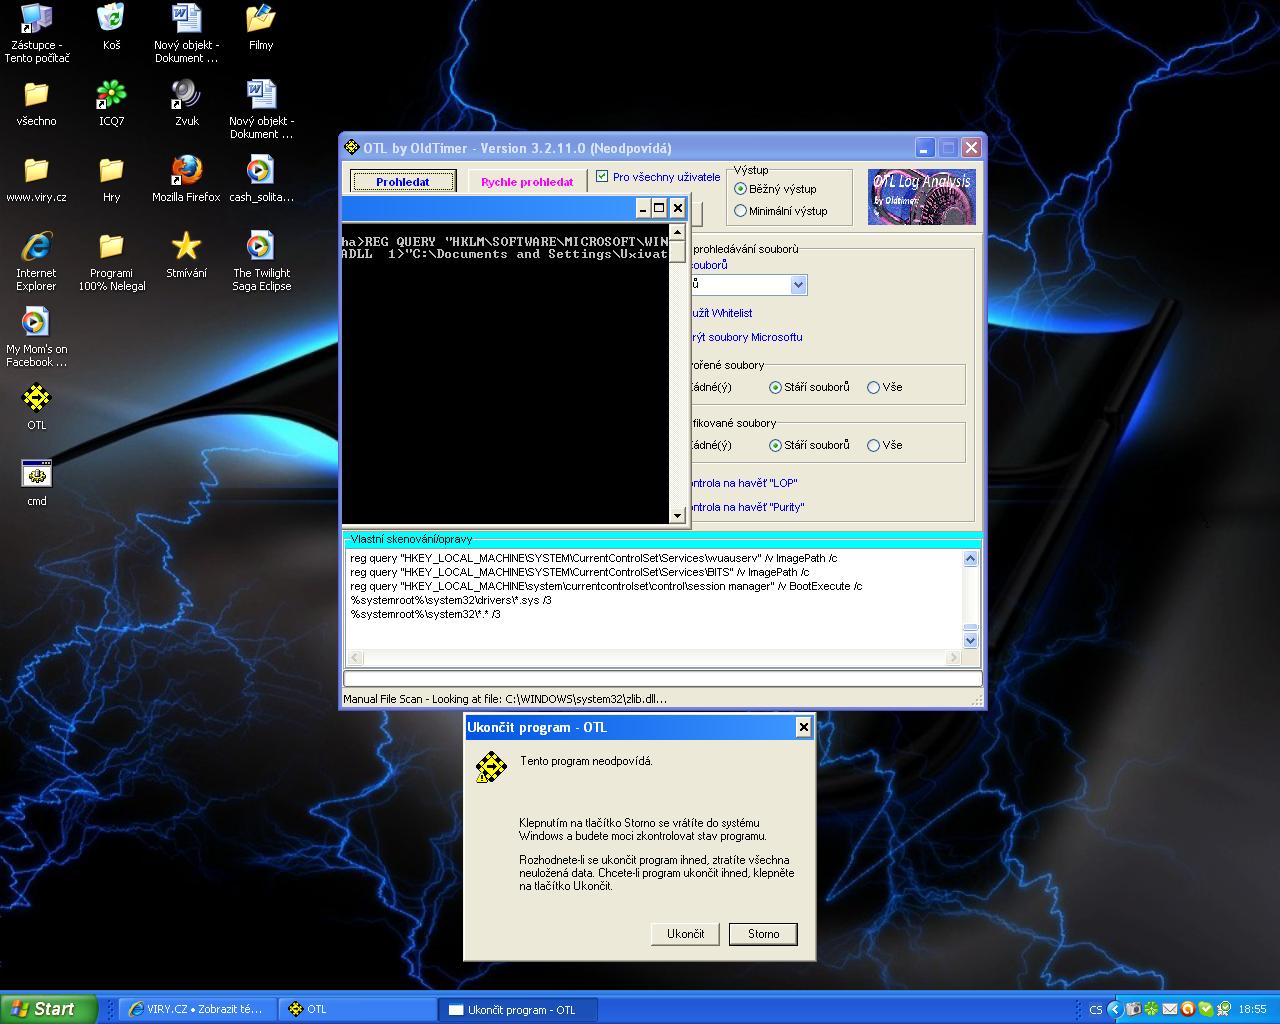The image size is (1280, 1024).
Task: Open the OTL desktop shortcut
Action: coord(36,399)
